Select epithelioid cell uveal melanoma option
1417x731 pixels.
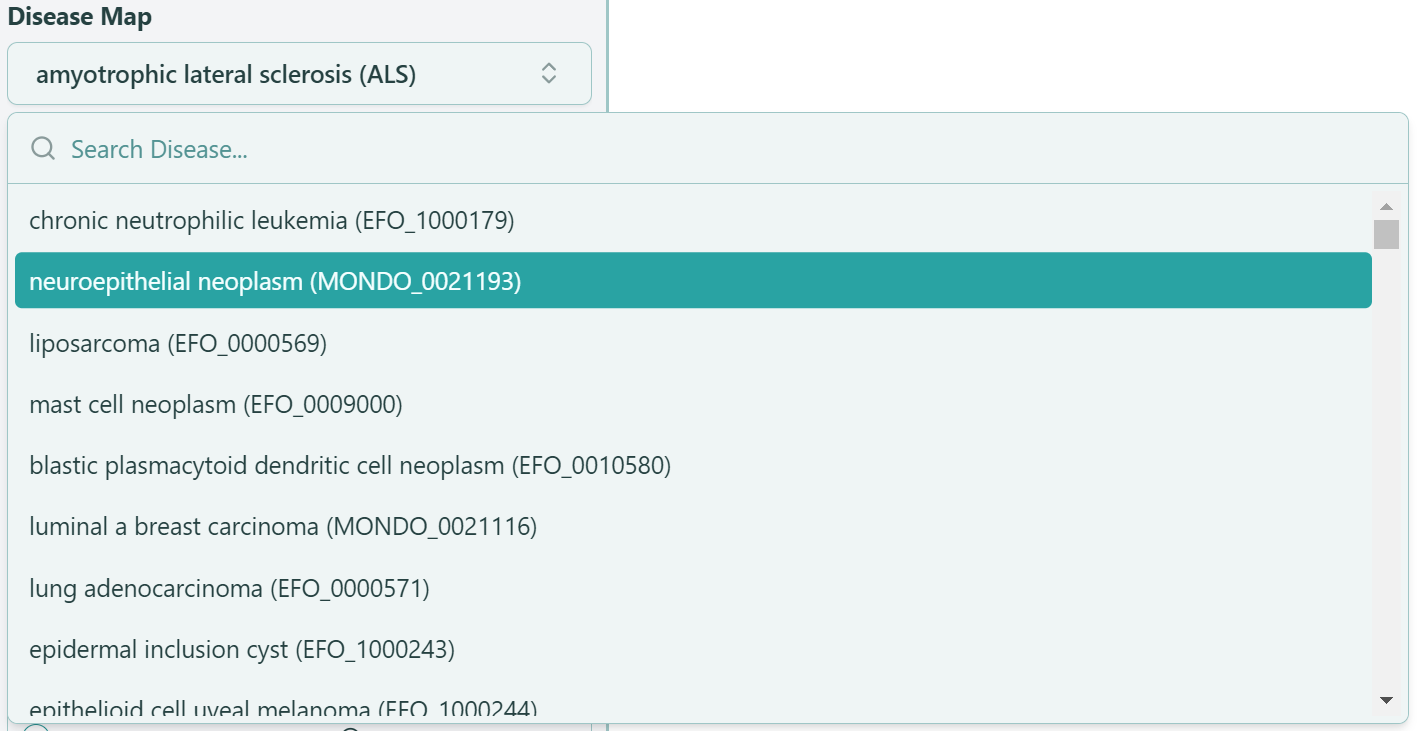(283, 709)
